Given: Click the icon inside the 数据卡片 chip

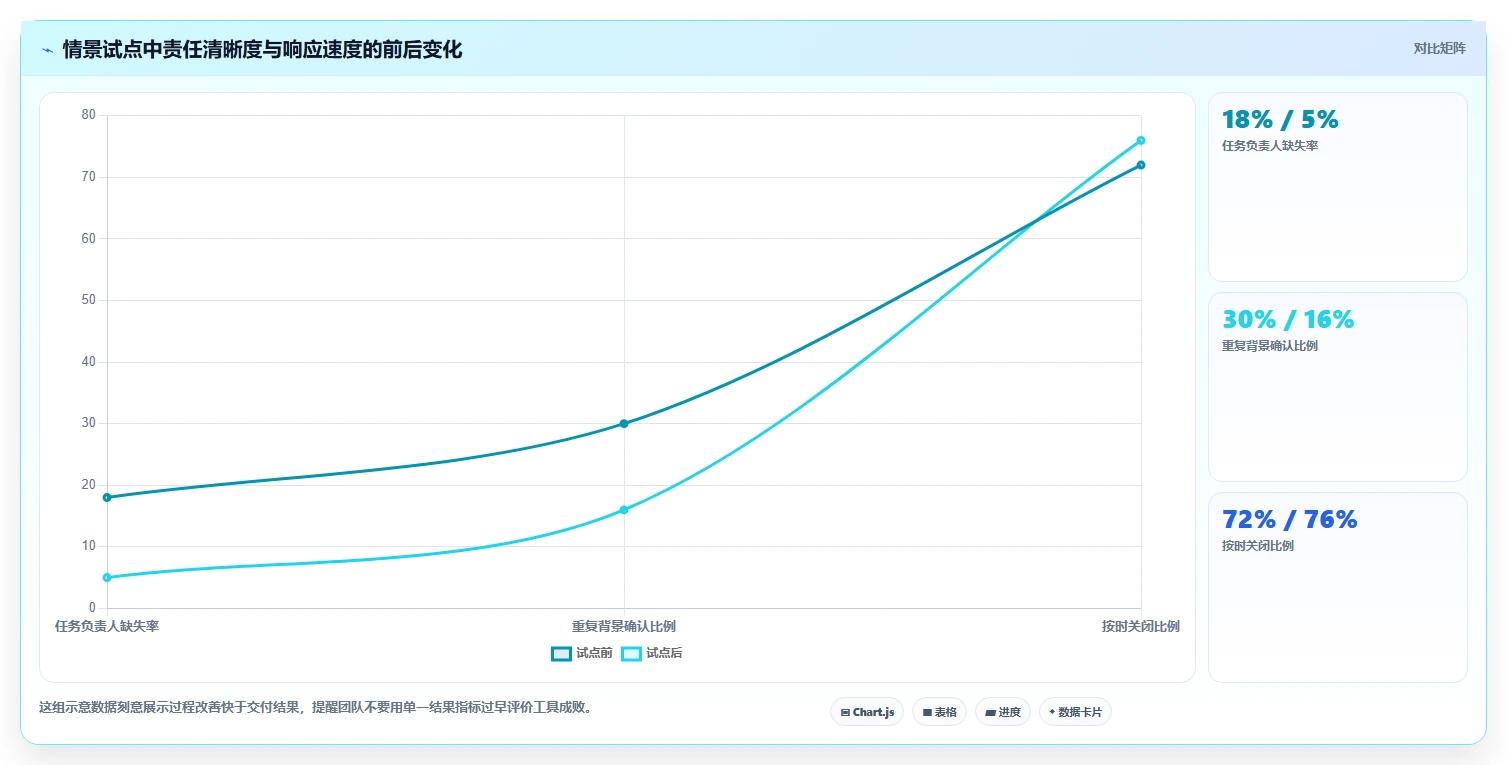Looking at the screenshot, I should click(1052, 713).
